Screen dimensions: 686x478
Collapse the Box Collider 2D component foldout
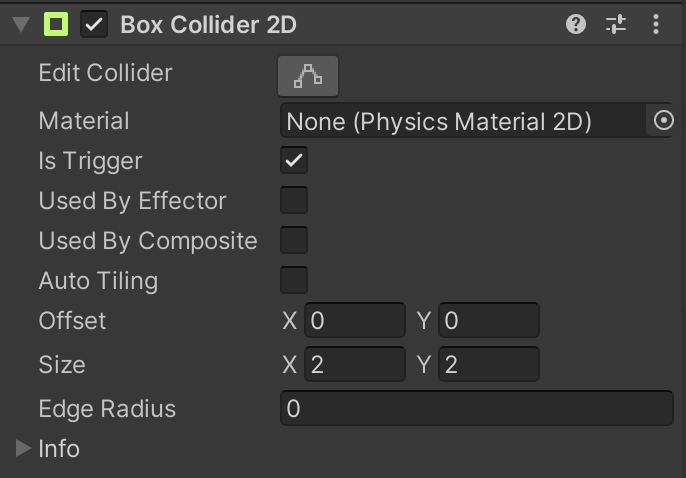pos(20,24)
